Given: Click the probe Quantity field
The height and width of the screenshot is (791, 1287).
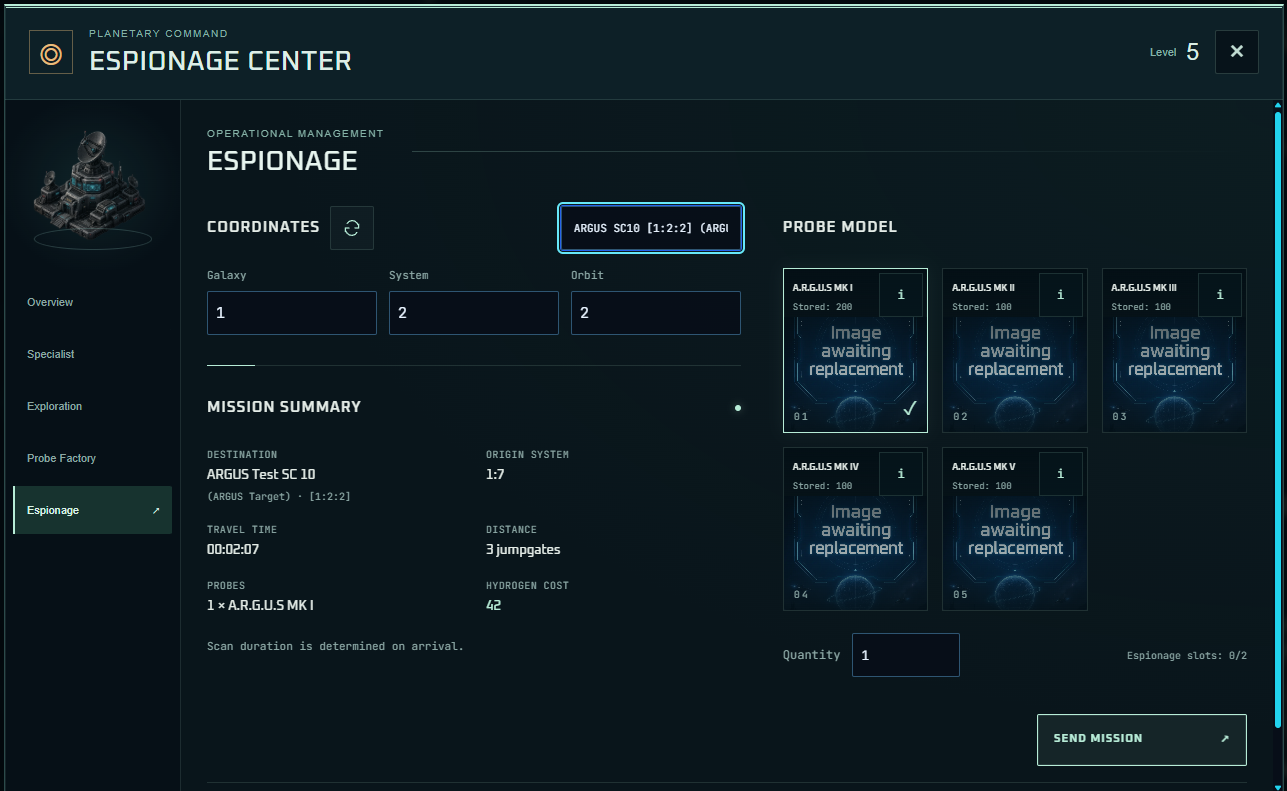Looking at the screenshot, I should coord(906,655).
